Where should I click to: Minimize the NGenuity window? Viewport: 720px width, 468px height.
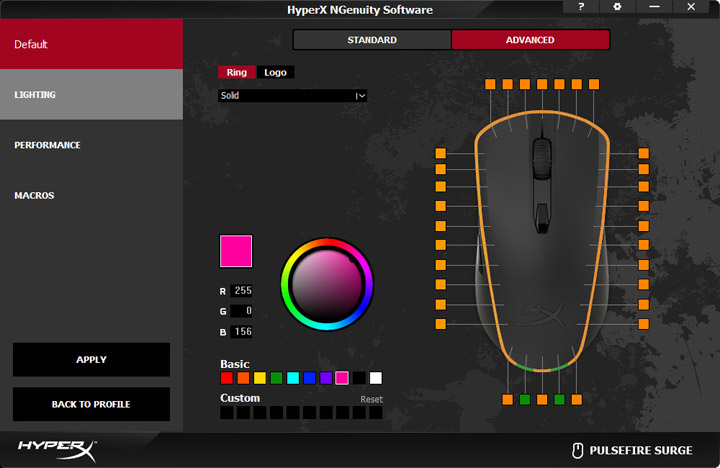pos(654,7)
